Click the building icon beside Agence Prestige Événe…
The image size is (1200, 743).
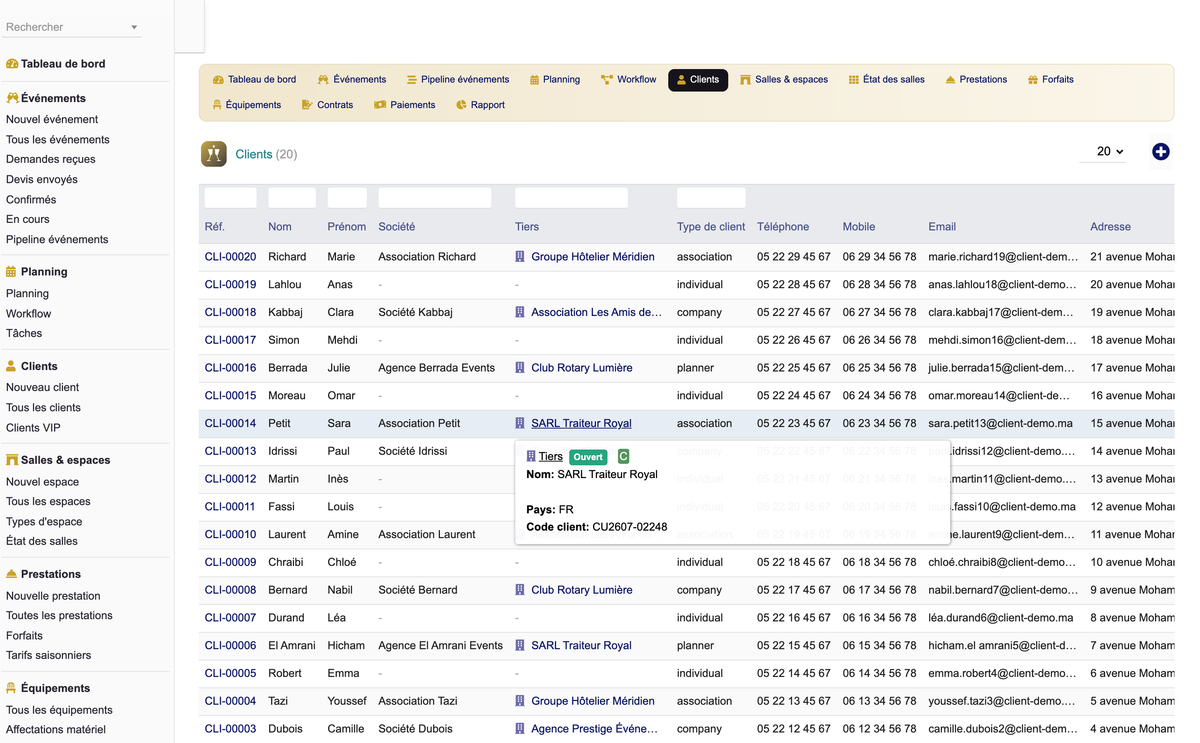pyautogui.click(x=520, y=729)
